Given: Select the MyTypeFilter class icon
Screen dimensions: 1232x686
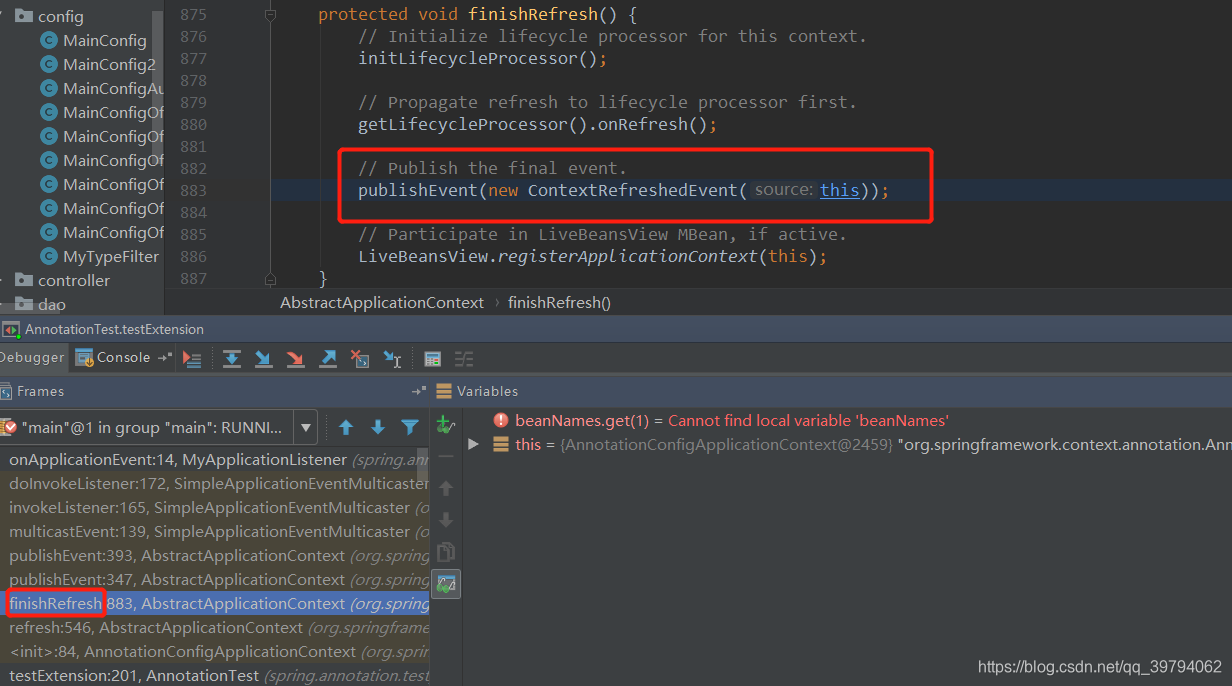Looking at the screenshot, I should [x=49, y=256].
